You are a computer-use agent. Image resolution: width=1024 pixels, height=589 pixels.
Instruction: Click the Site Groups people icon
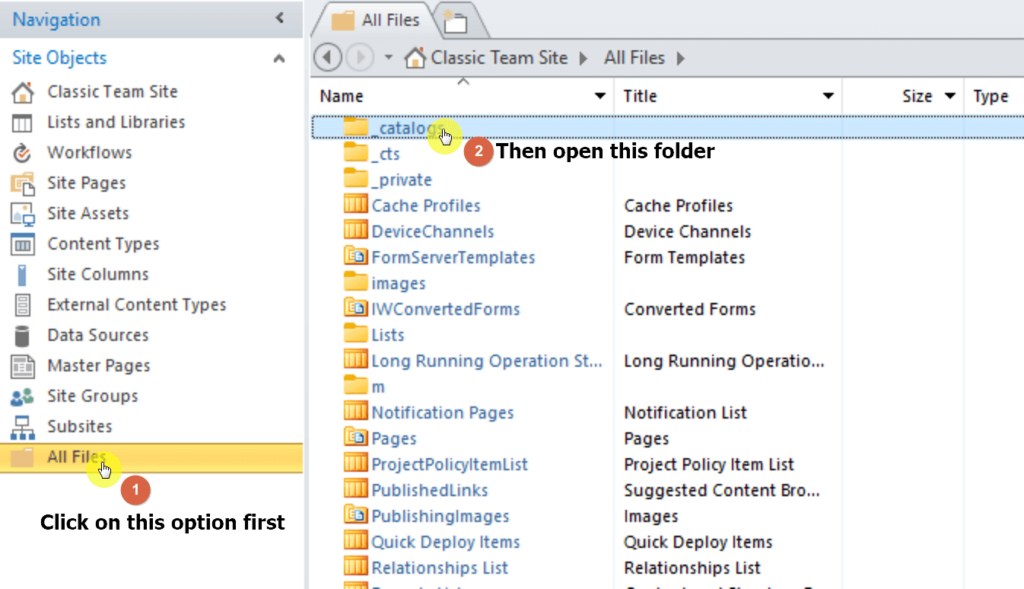point(22,396)
